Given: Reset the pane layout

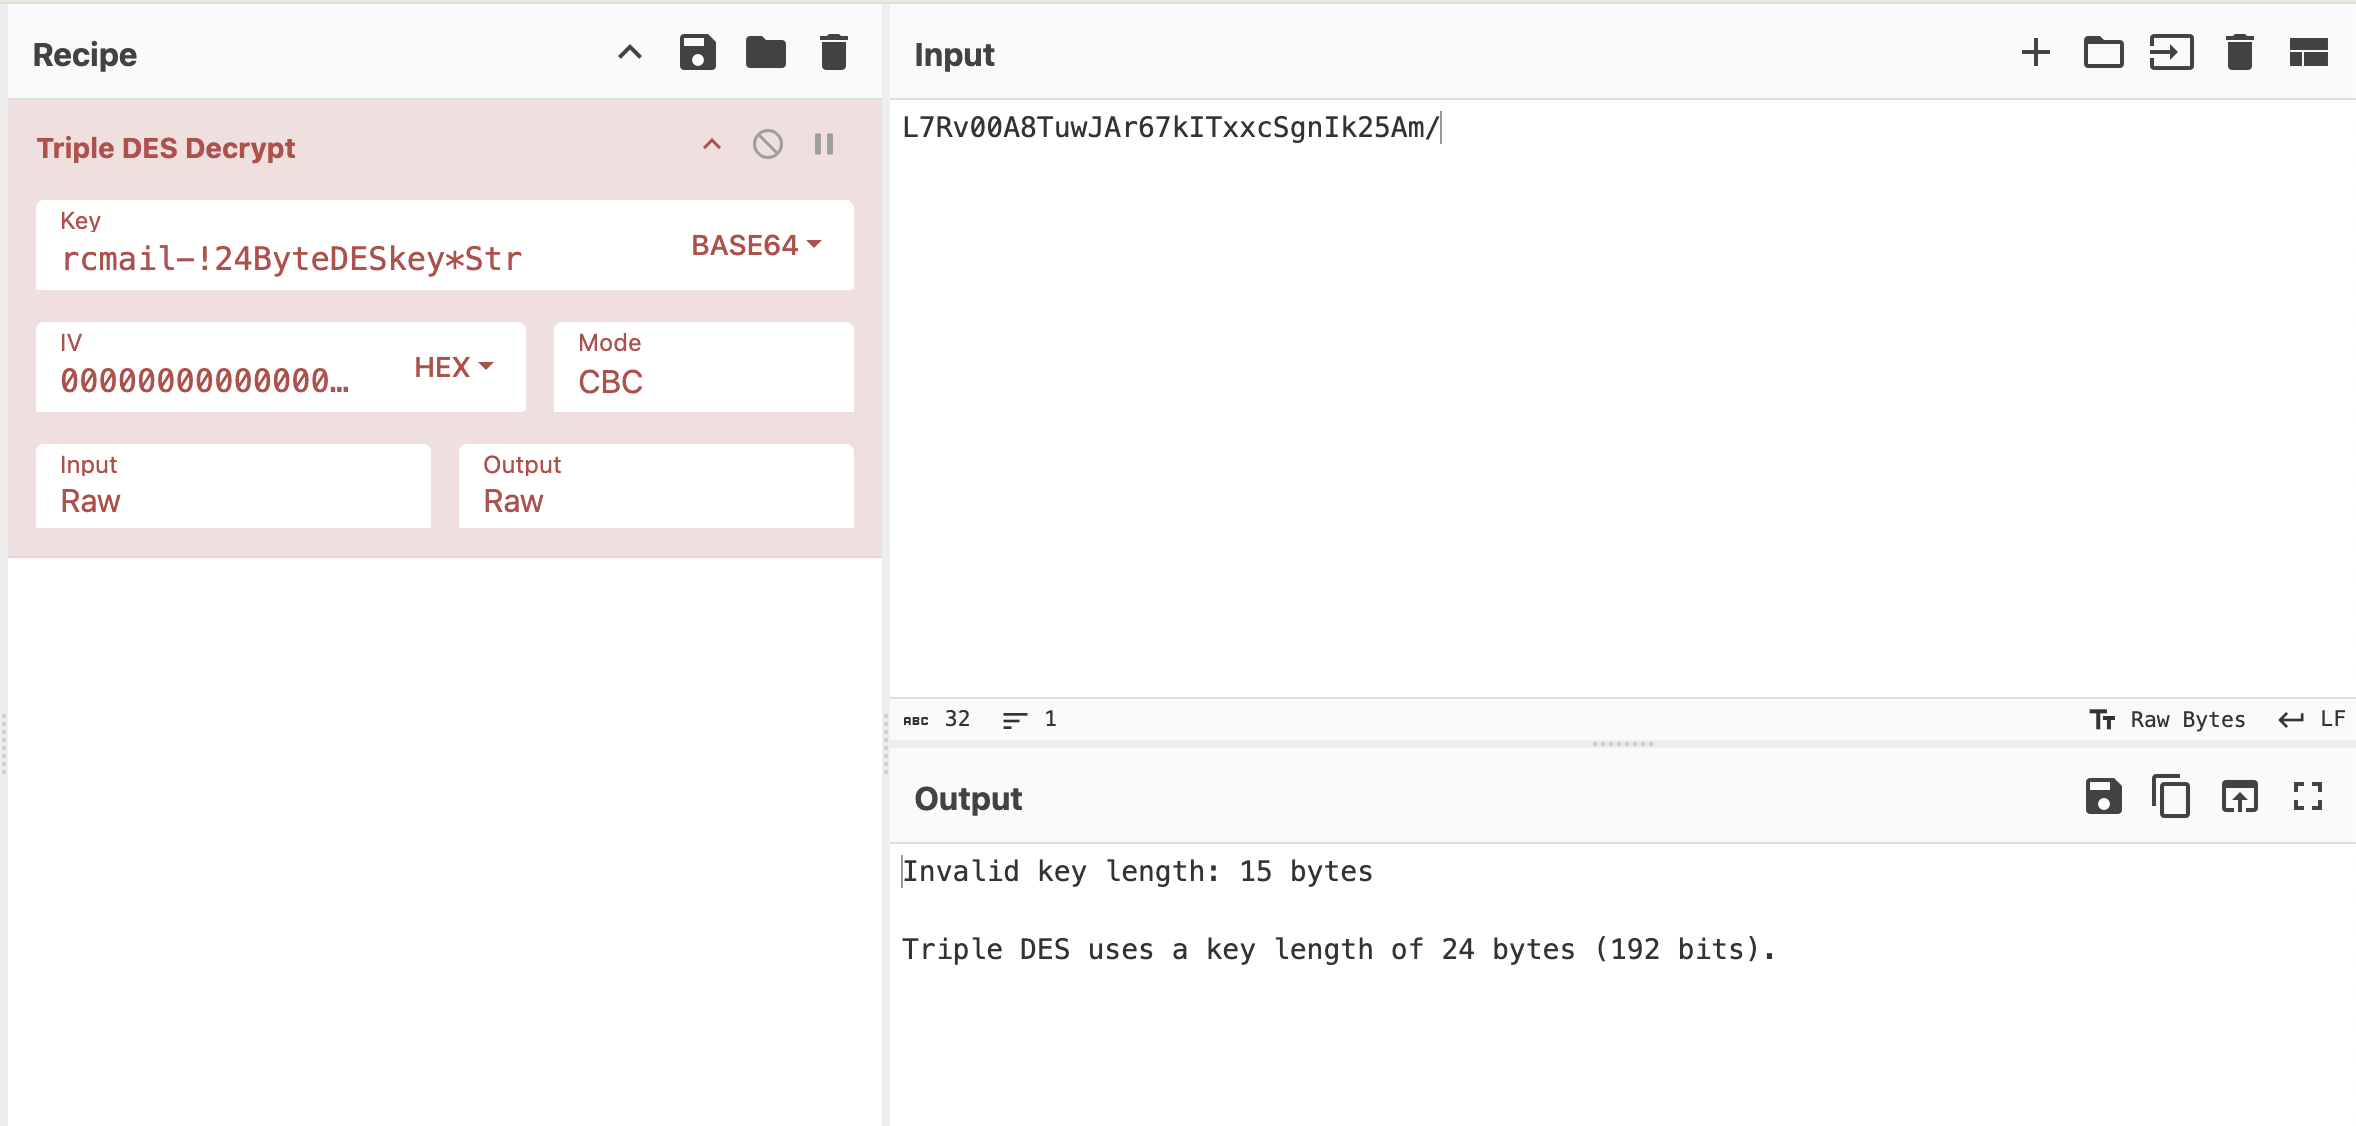Looking at the screenshot, I should point(2308,53).
